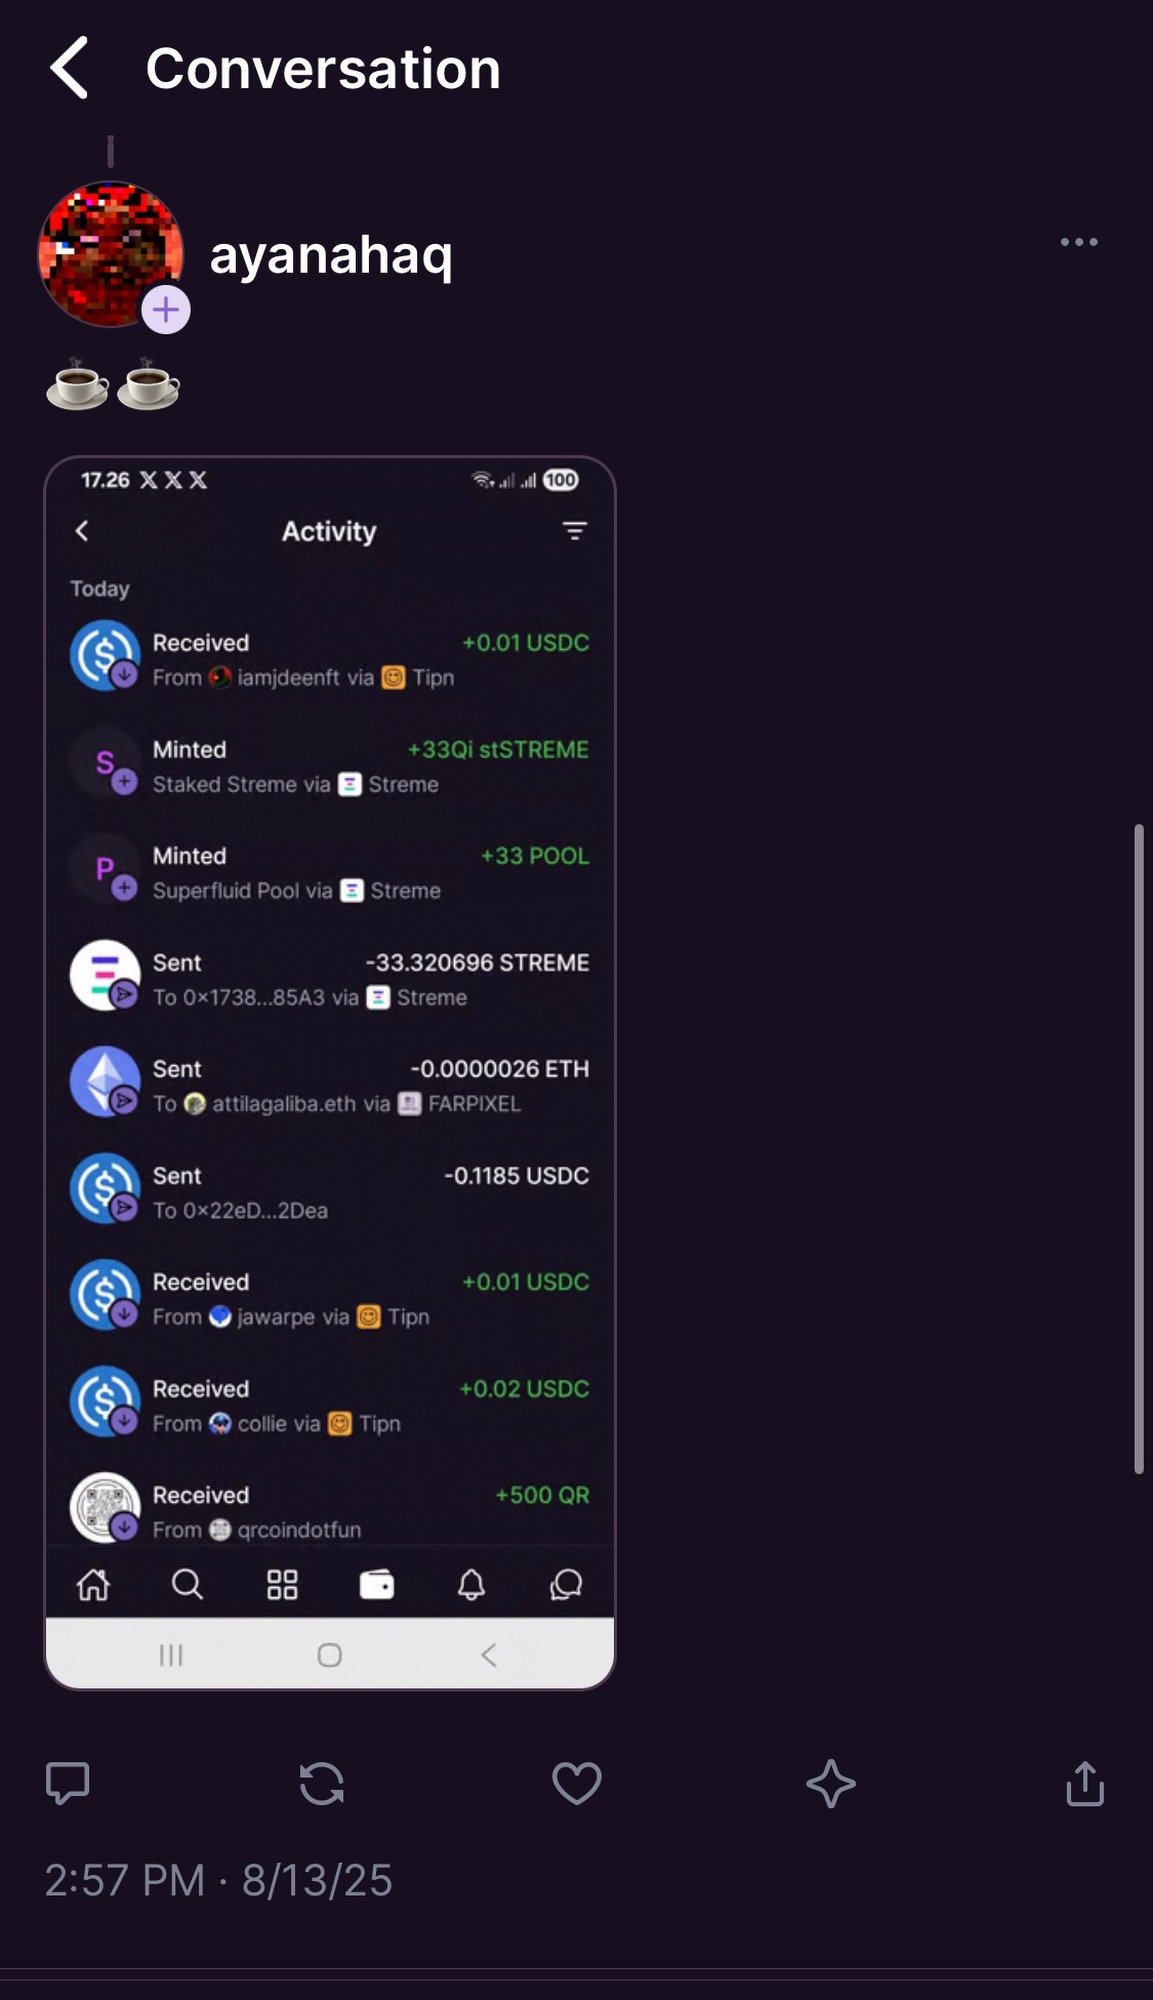Open the embedded Activity screenshot
The height and width of the screenshot is (2000, 1153).
(330, 1073)
